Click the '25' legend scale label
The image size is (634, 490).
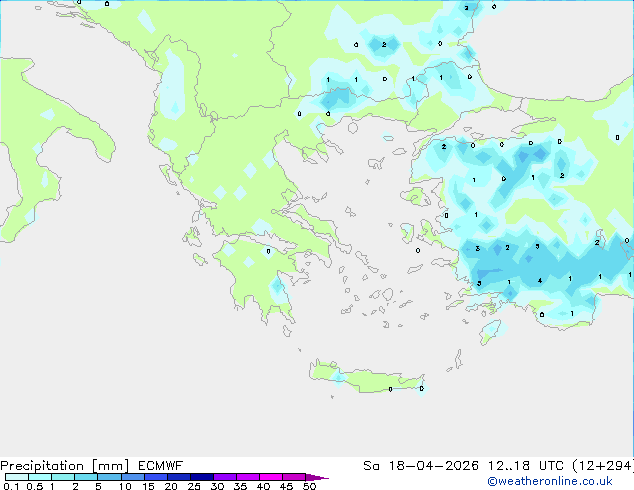pos(194,486)
